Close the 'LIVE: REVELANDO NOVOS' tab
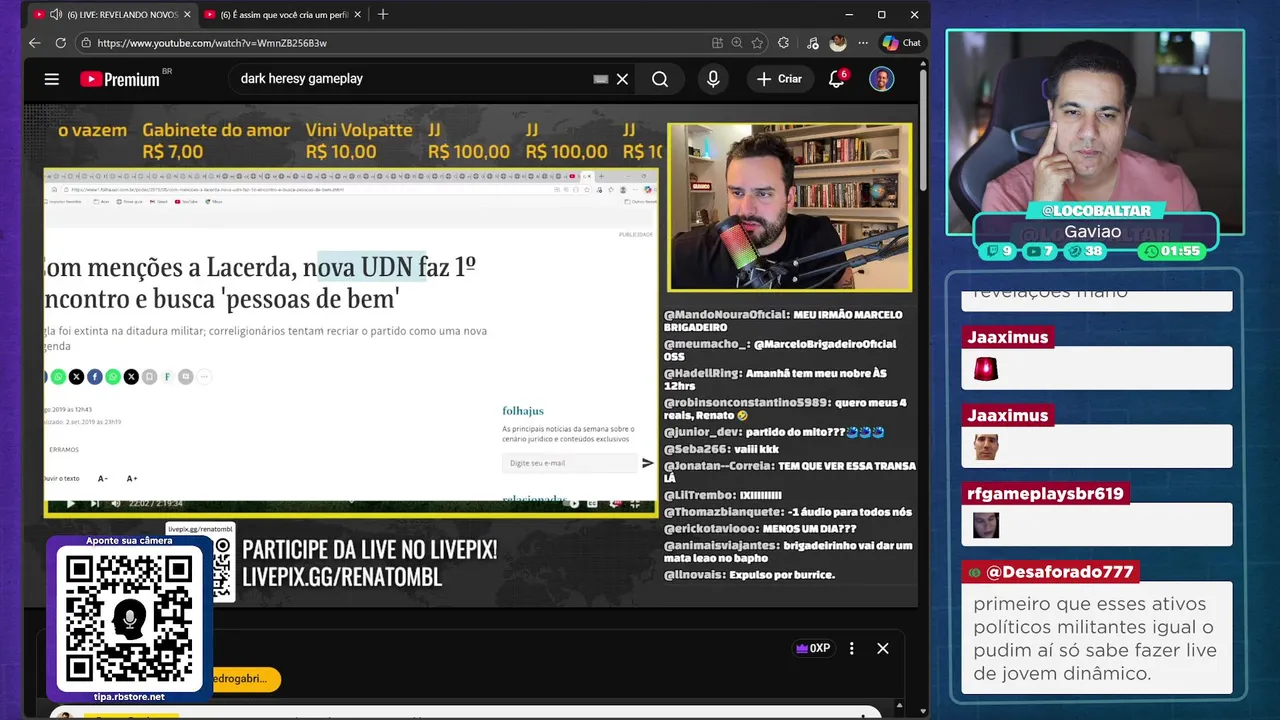Viewport: 1280px width, 720px height. point(185,15)
